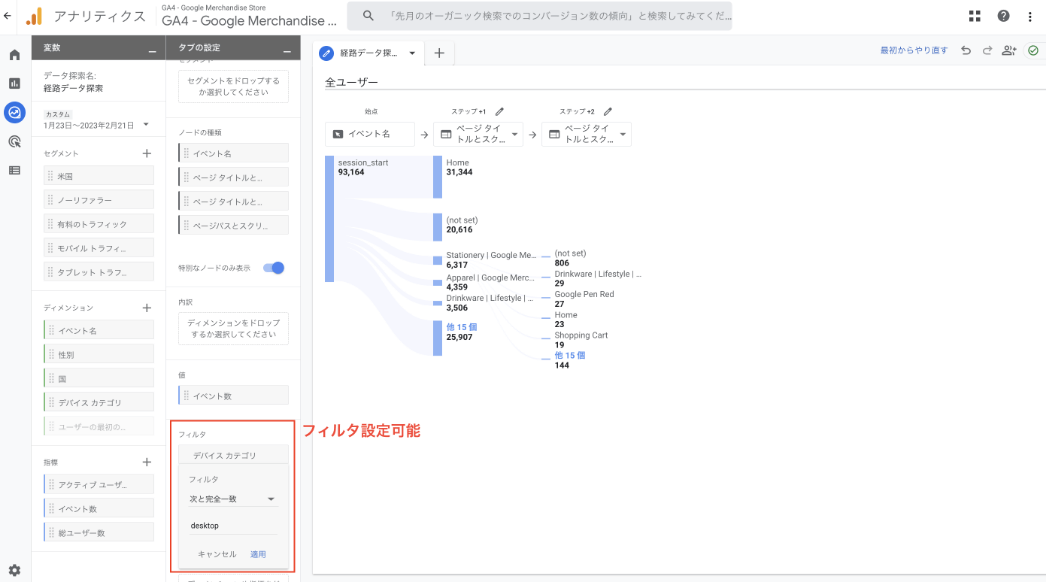
Task: Open the 始点 イベント名 node selector
Action: pyautogui.click(x=370, y=134)
